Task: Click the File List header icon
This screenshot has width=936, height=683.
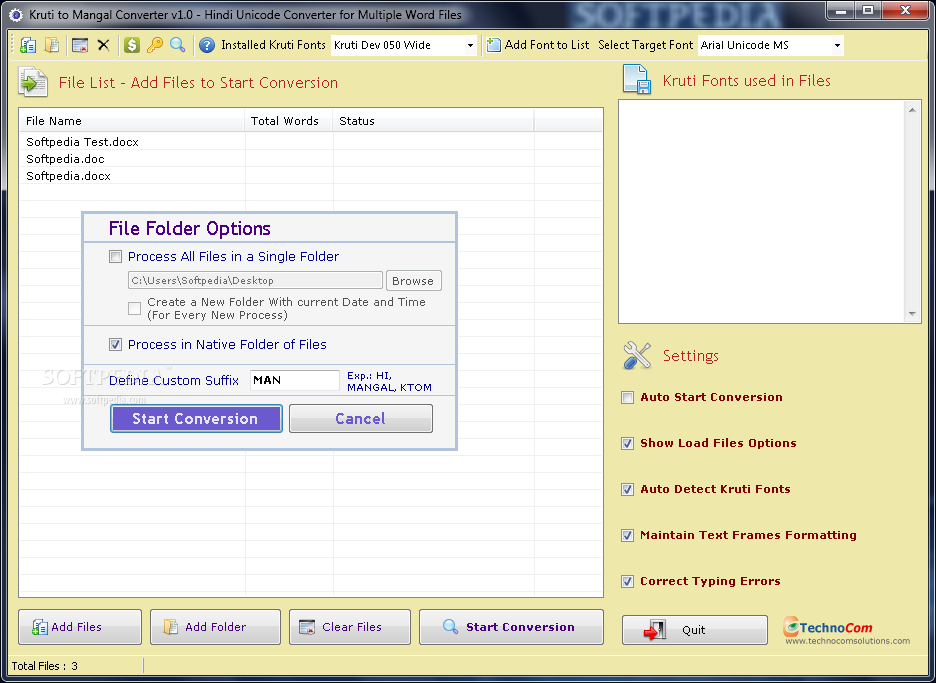Action: 33,82
